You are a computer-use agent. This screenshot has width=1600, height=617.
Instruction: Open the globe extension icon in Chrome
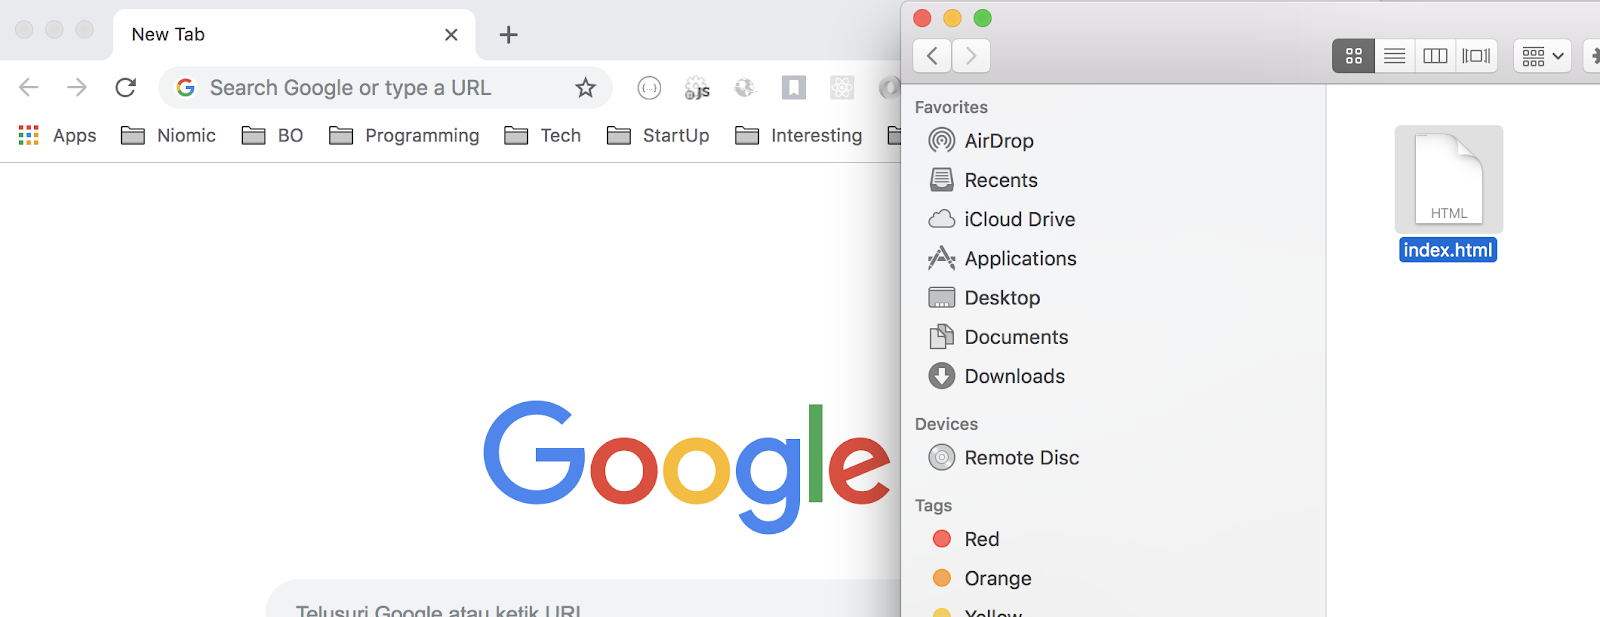tap(745, 88)
